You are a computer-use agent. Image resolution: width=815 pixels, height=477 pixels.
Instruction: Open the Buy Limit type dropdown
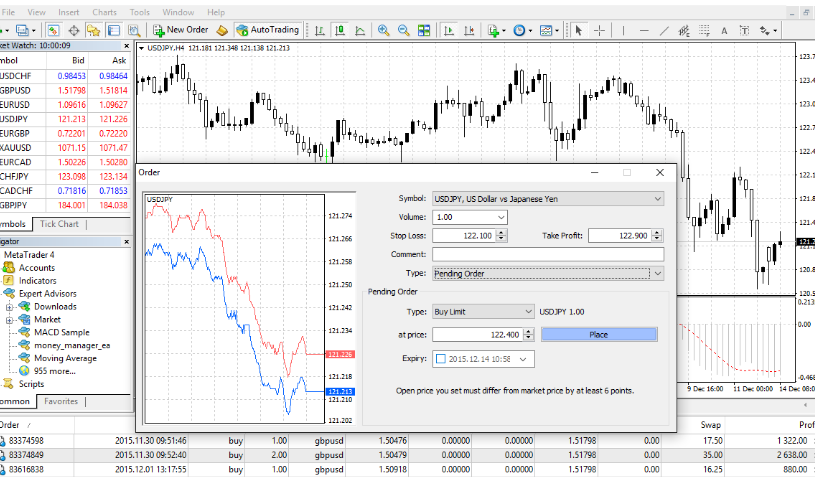483,312
